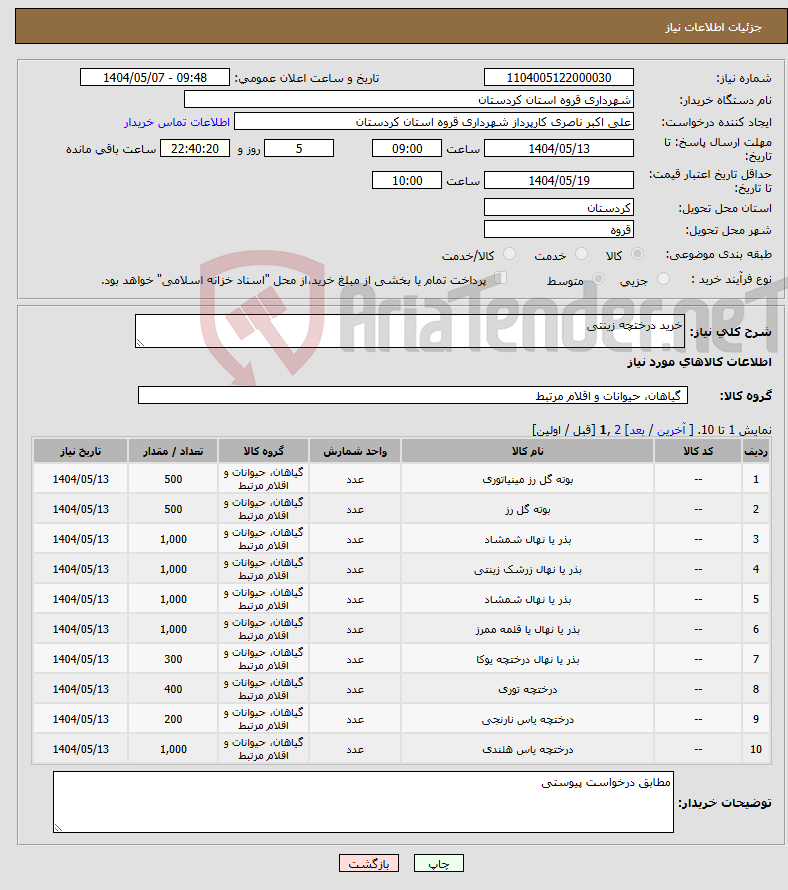
Task: Click the چاپ print button
Action: coord(439,863)
